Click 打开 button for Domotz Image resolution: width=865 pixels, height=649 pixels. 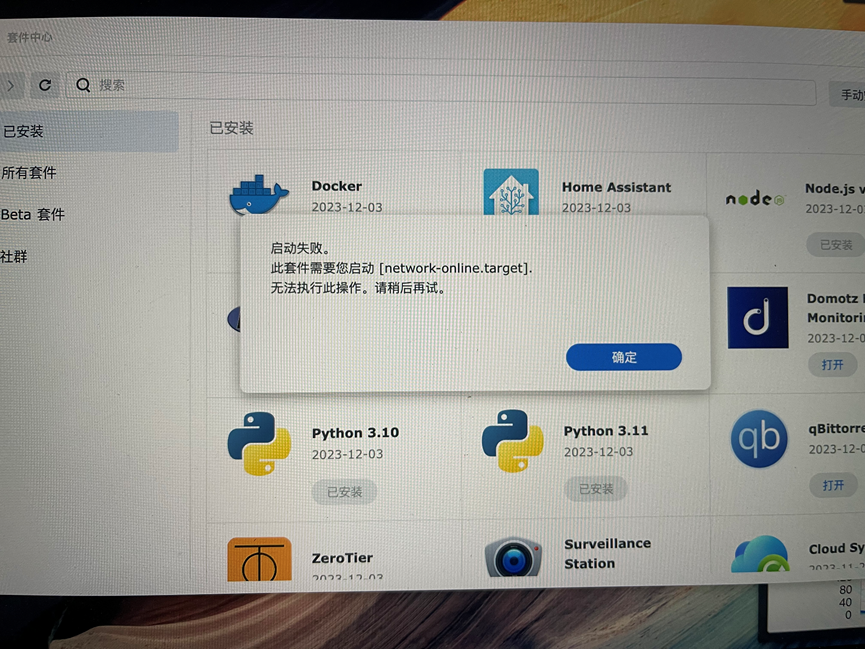(x=833, y=365)
